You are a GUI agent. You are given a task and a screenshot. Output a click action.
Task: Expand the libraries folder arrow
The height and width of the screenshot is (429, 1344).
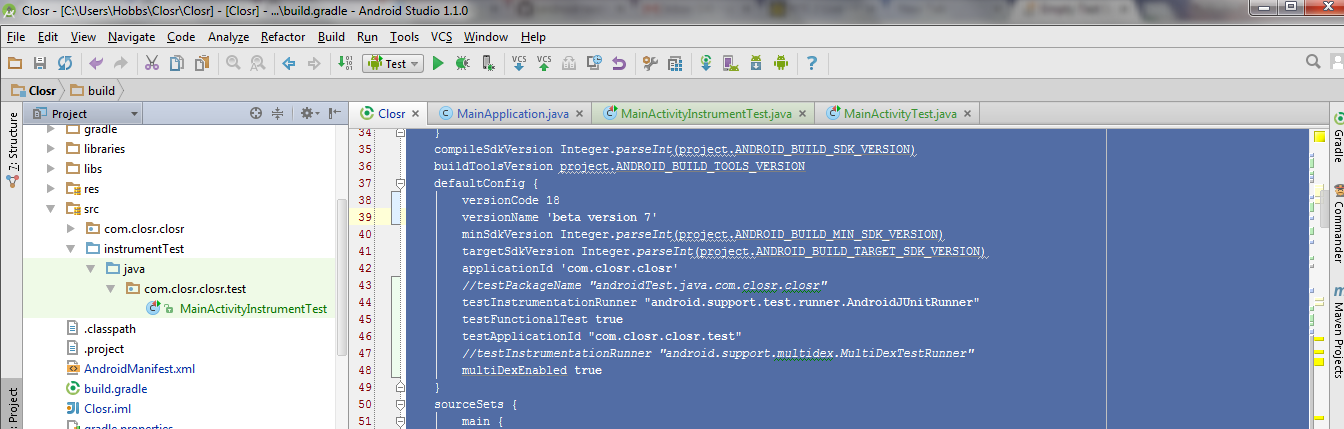click(52, 149)
